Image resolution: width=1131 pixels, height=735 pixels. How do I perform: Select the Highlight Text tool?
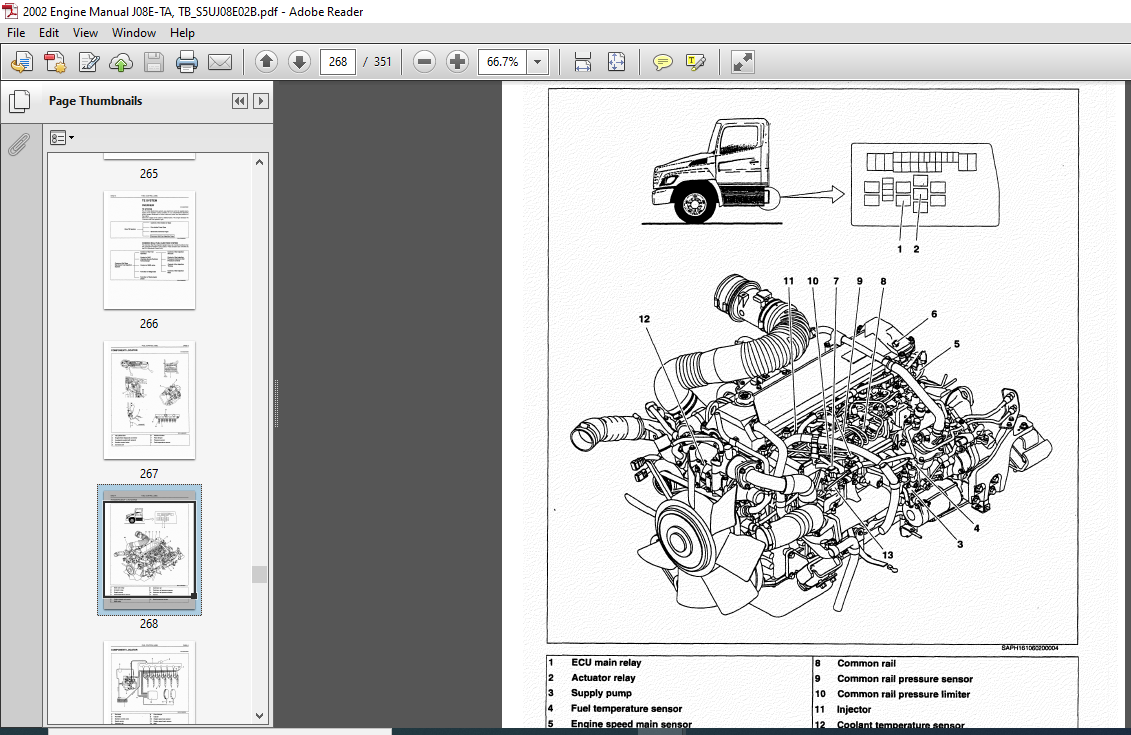click(x=695, y=62)
